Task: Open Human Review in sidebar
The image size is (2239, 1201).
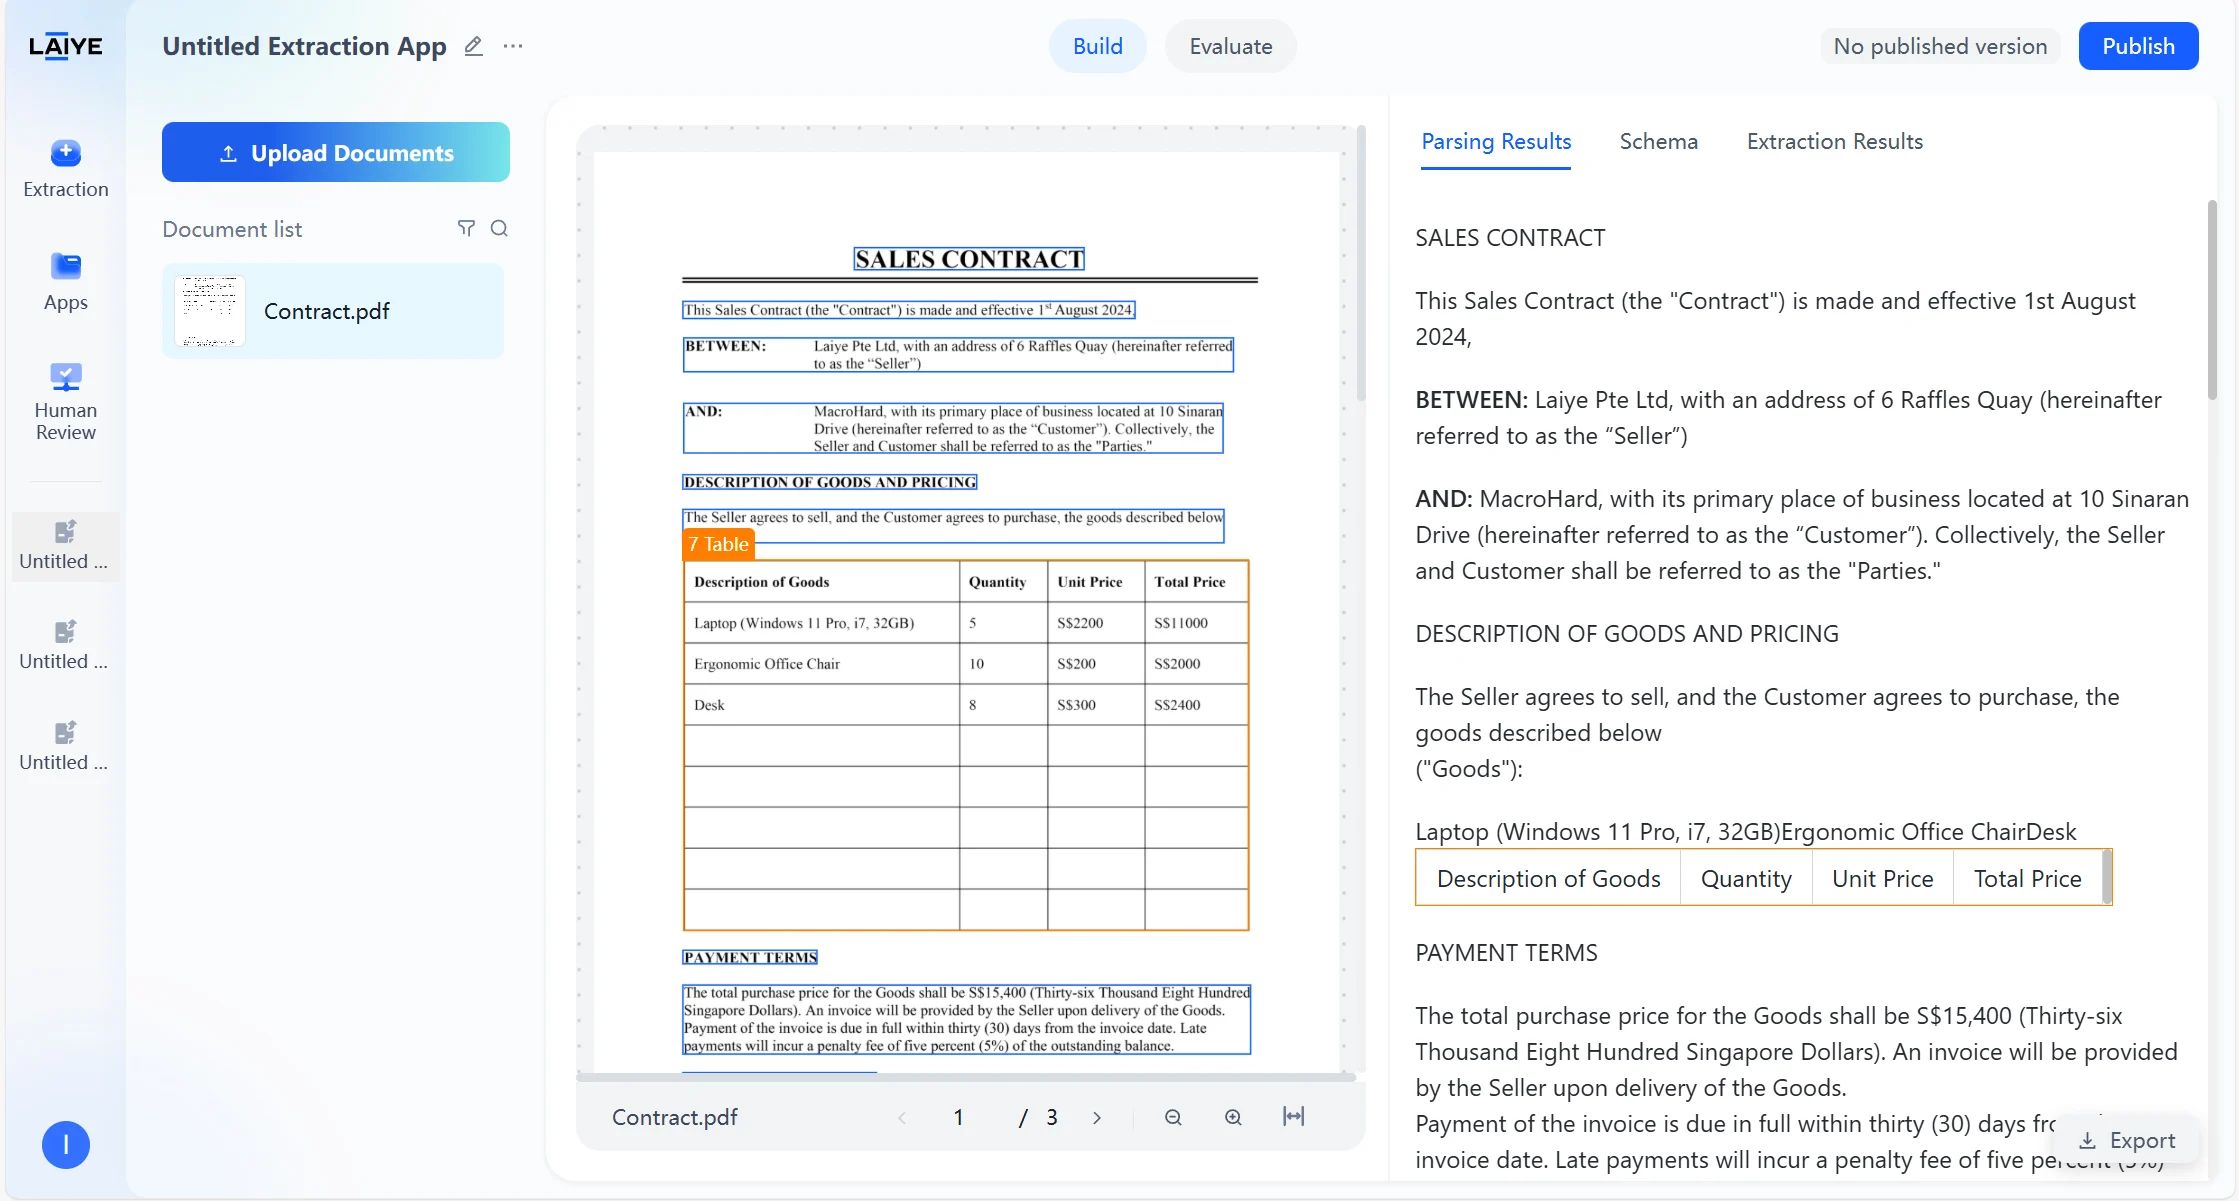Action: (x=66, y=401)
